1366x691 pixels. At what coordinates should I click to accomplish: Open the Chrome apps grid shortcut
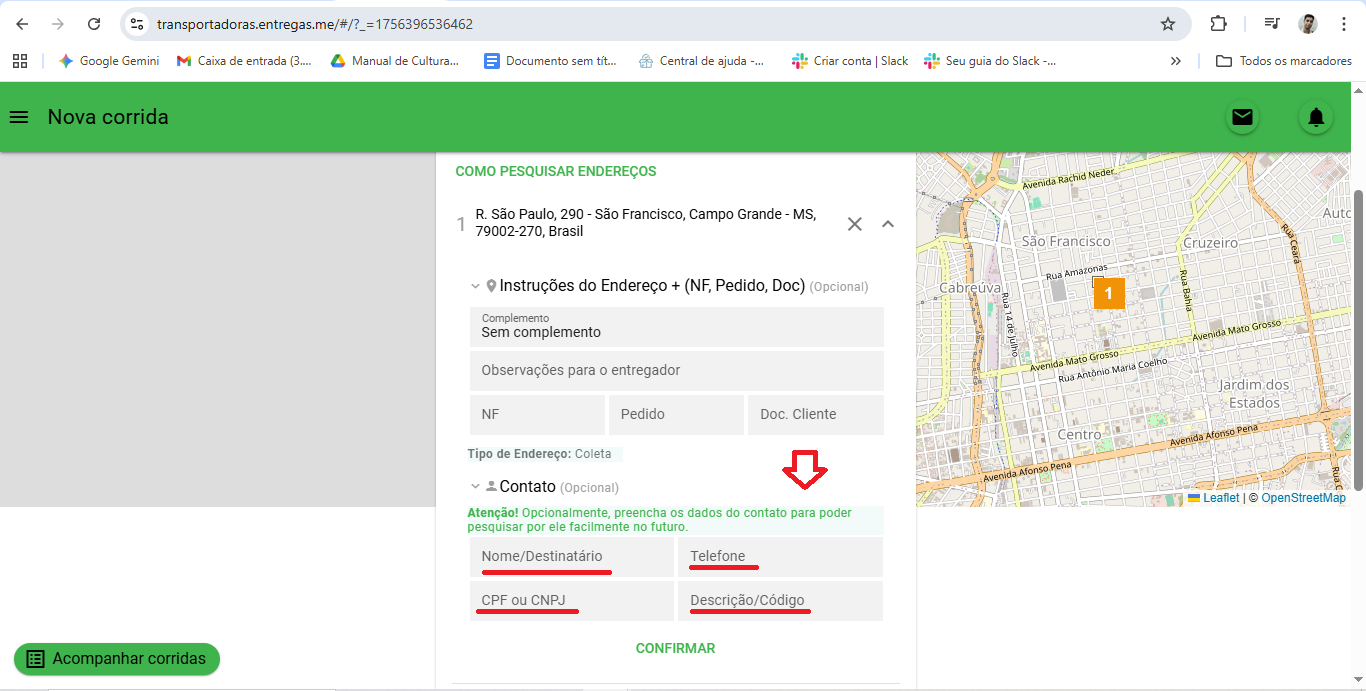pos(20,61)
